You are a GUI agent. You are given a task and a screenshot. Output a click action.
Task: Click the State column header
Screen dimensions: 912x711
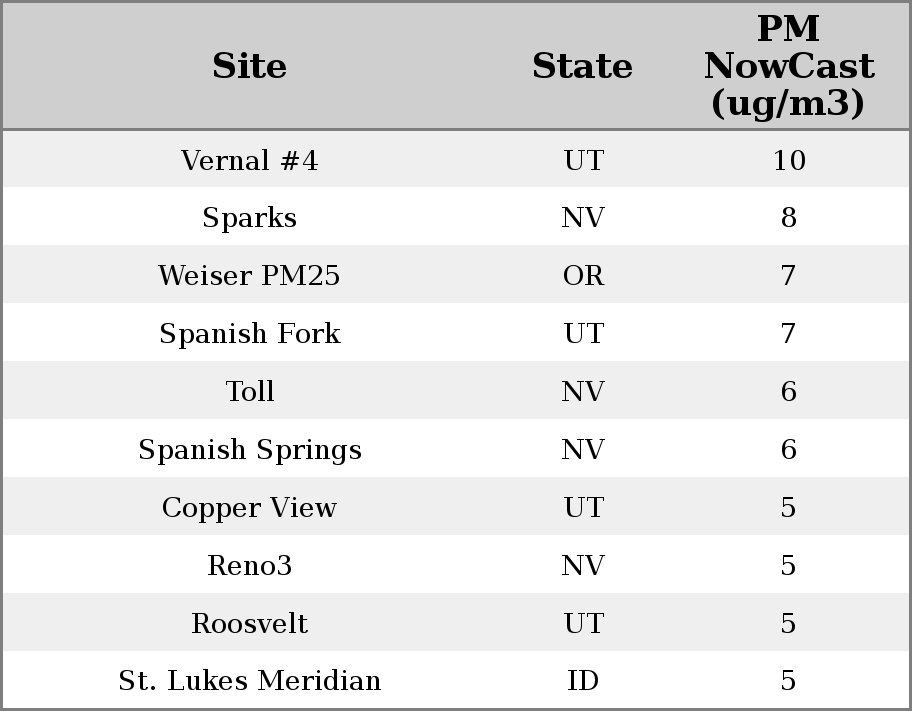[582, 66]
